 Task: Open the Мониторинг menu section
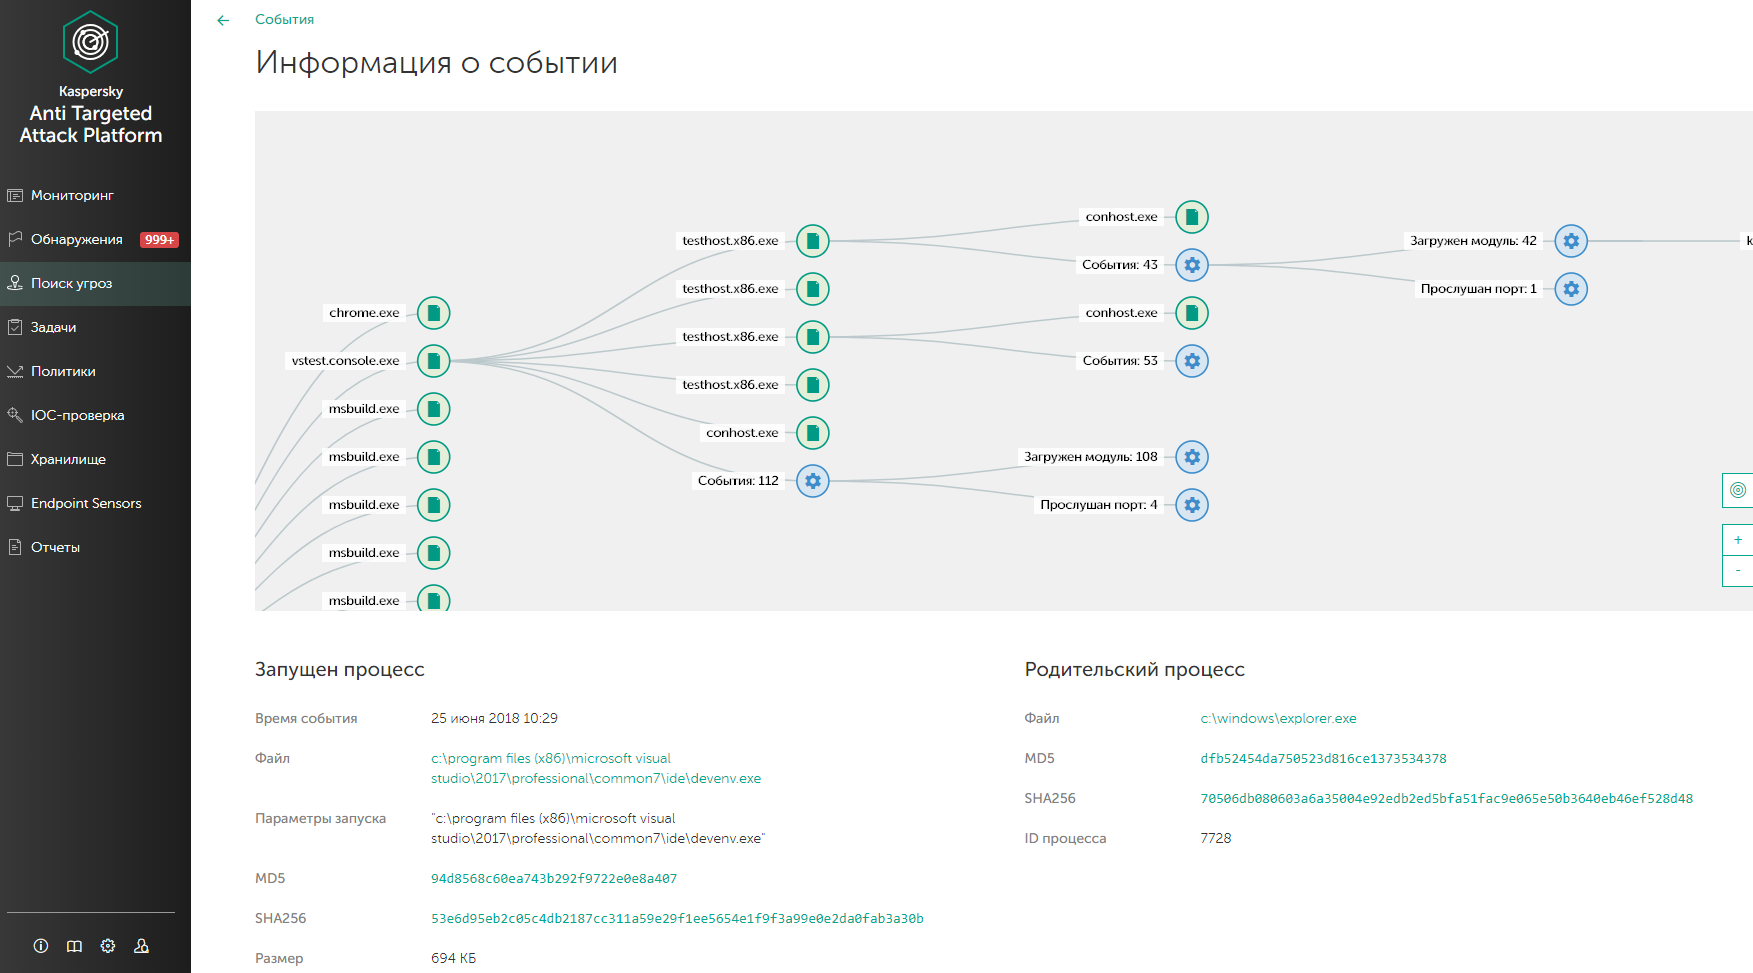point(72,195)
